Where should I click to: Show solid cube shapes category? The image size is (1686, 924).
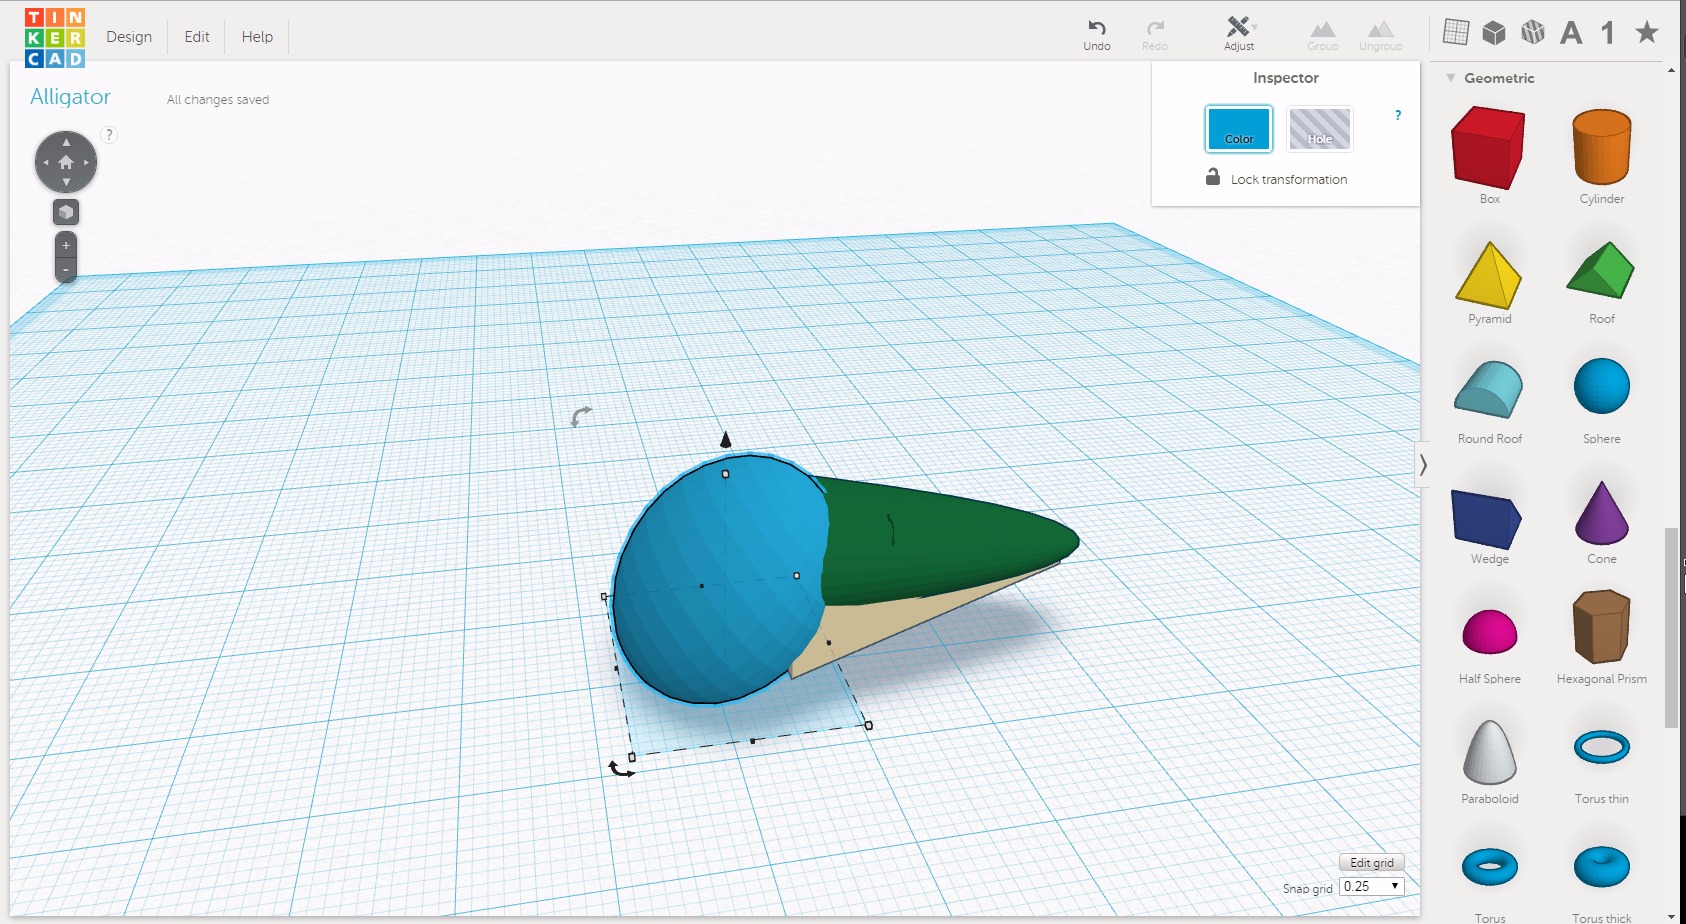(x=1494, y=33)
